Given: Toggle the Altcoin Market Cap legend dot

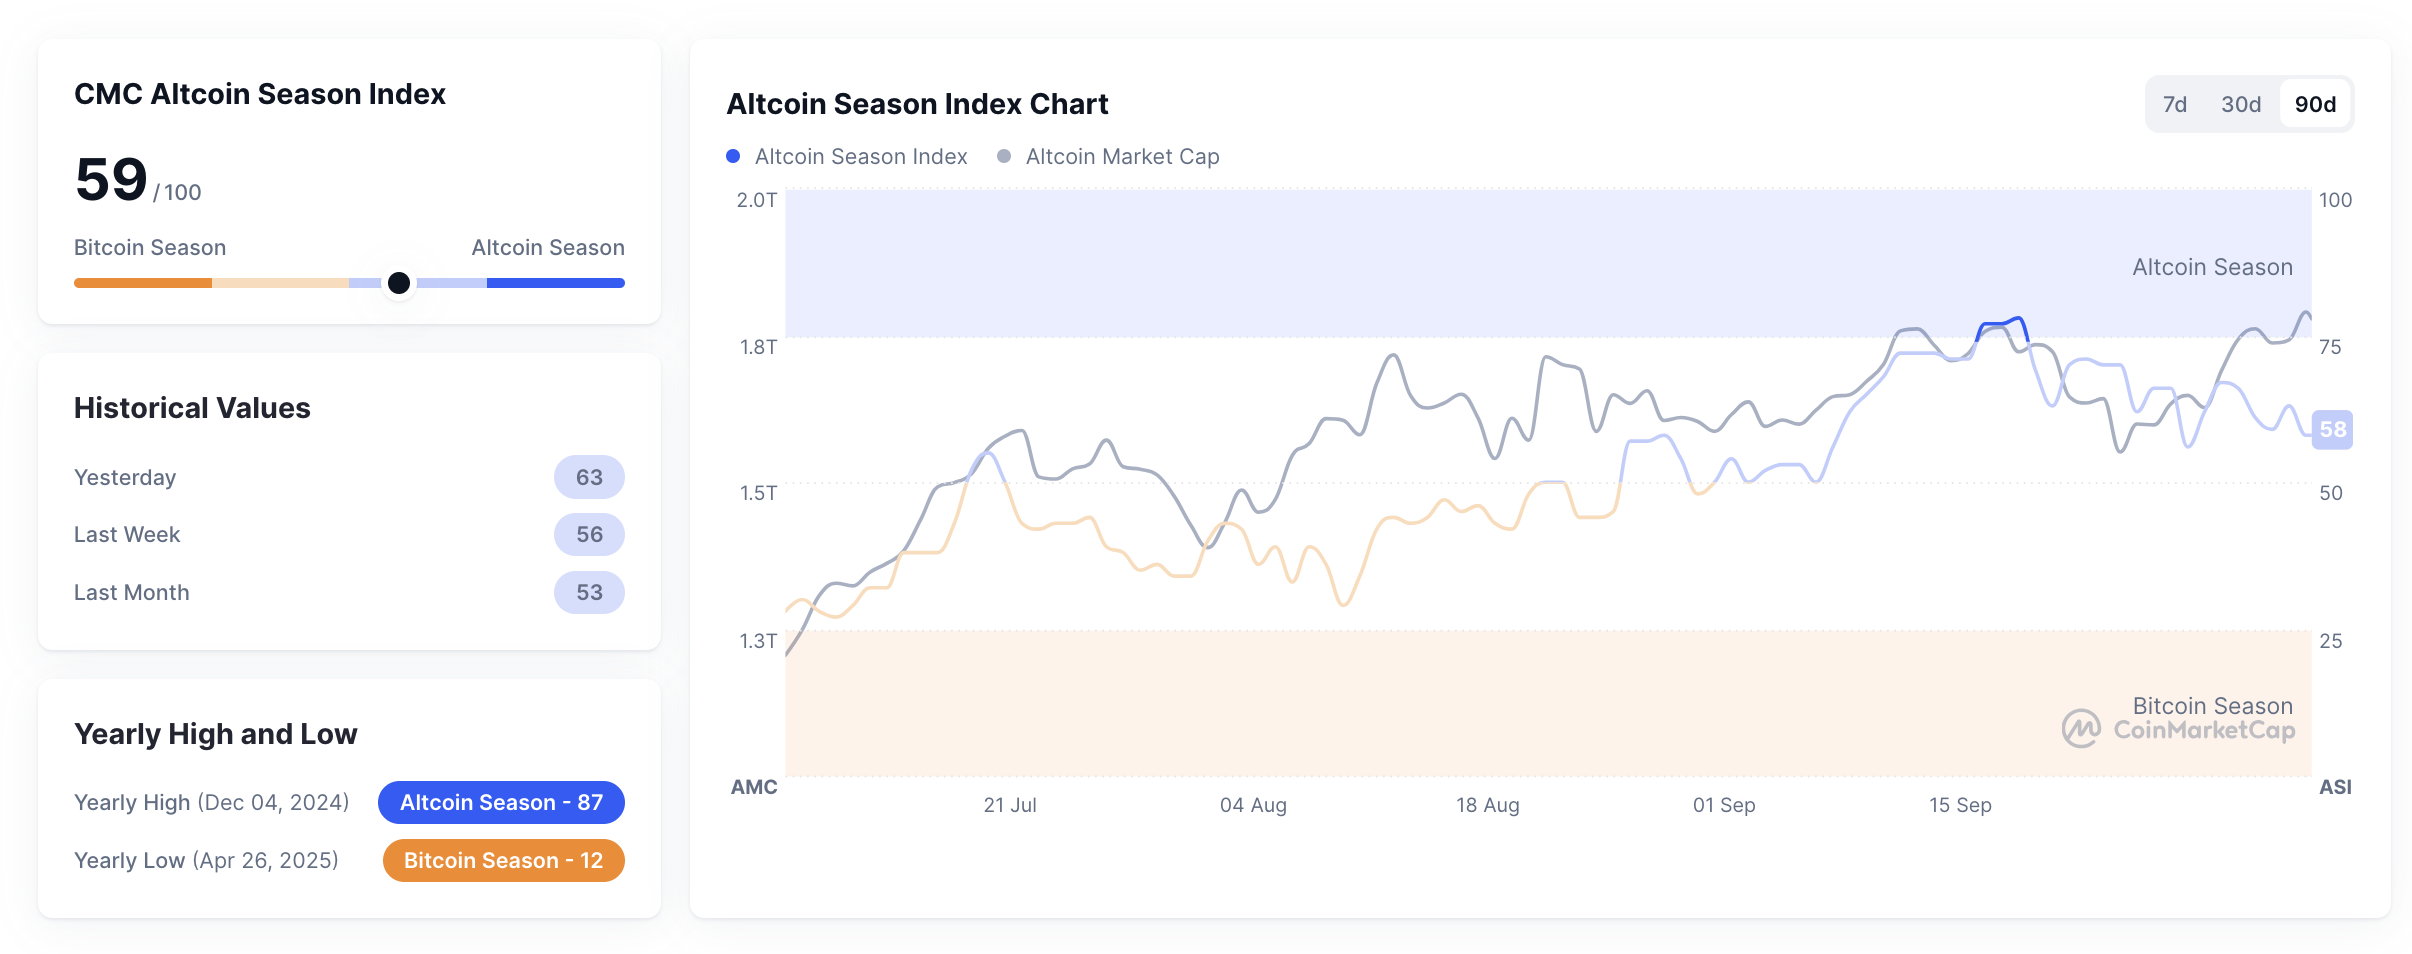Looking at the screenshot, I should pos(1004,156).
